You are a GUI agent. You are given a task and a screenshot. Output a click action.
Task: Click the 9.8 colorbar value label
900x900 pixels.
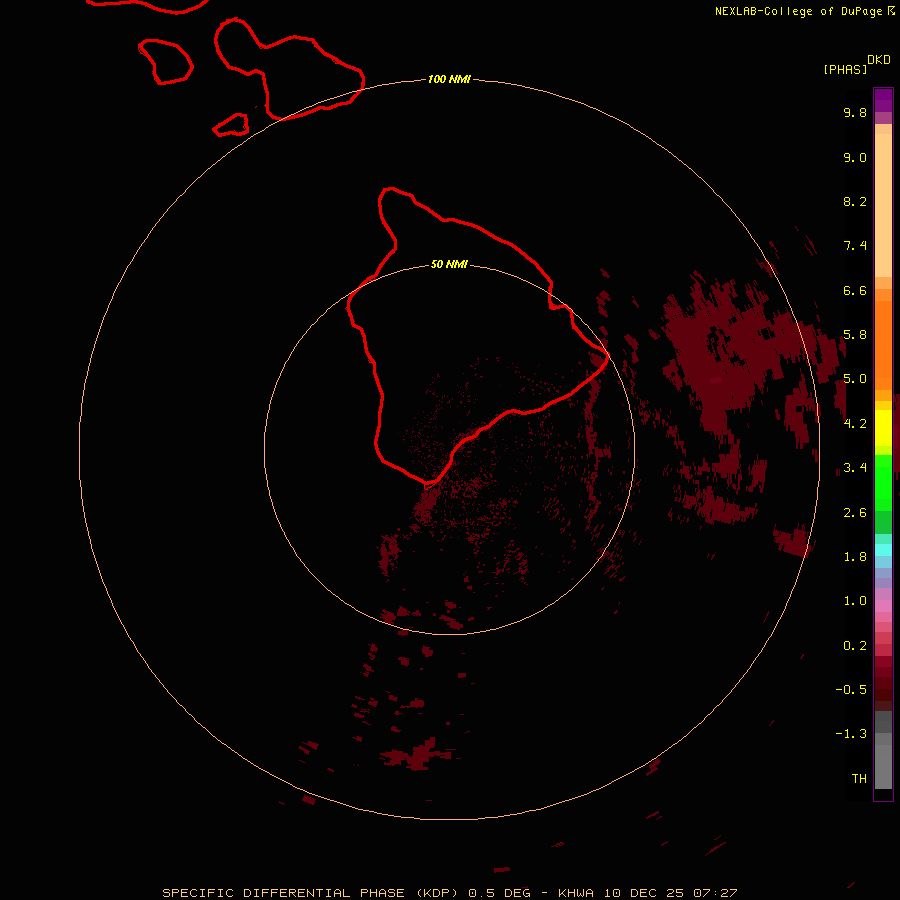(855, 112)
